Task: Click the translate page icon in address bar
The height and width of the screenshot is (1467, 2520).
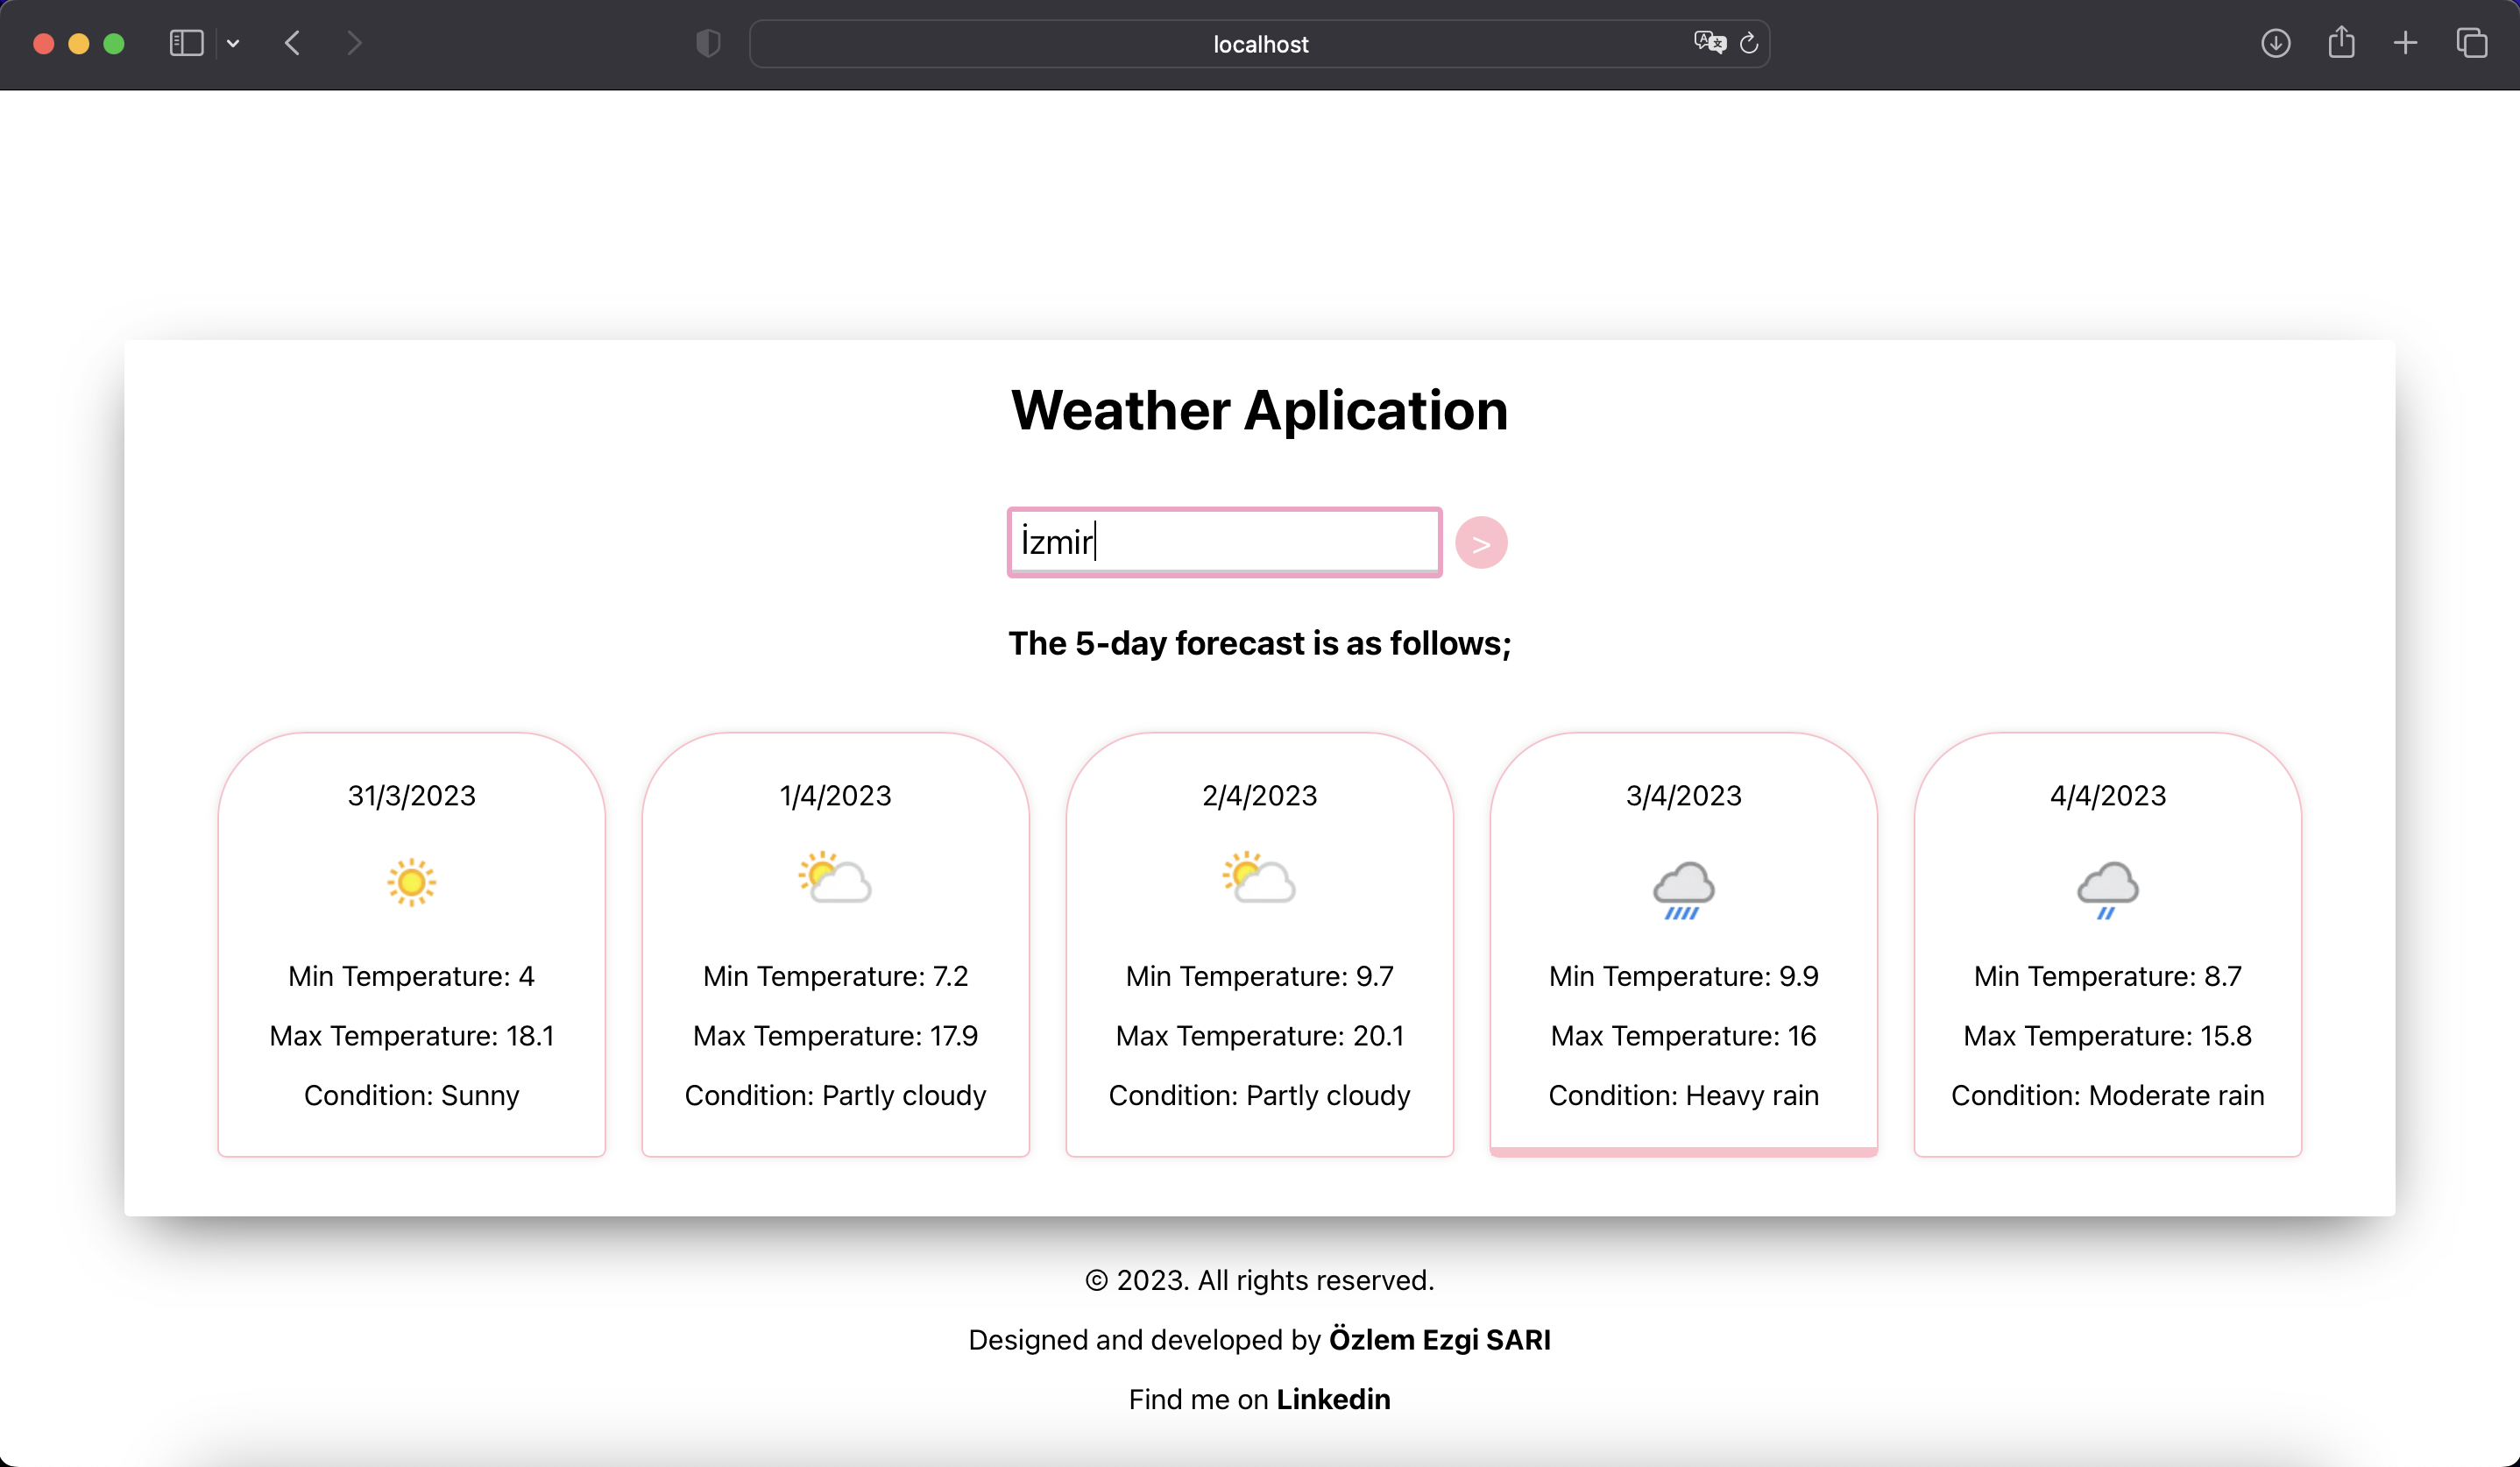Action: pos(1709,43)
